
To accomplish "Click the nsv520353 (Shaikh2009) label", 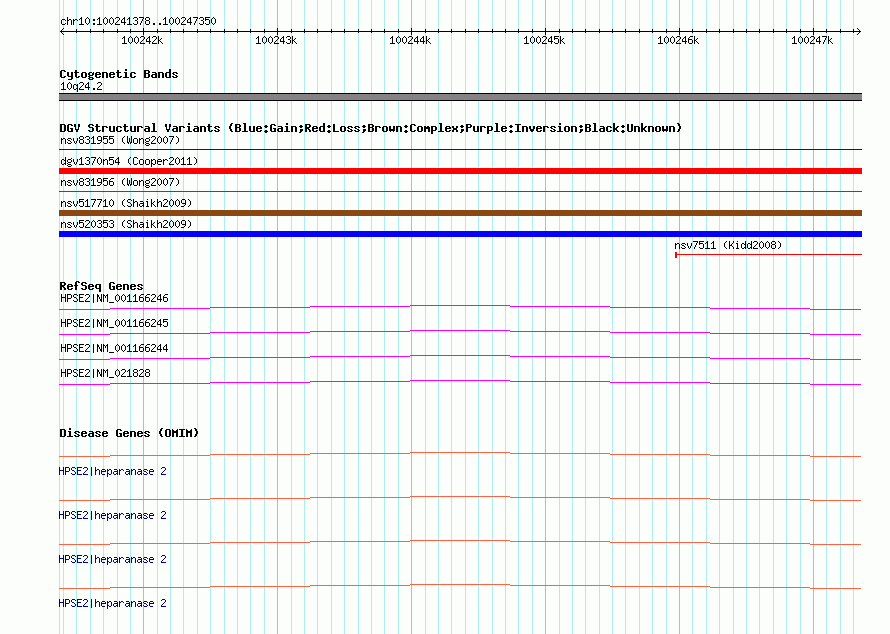I will (126, 224).
